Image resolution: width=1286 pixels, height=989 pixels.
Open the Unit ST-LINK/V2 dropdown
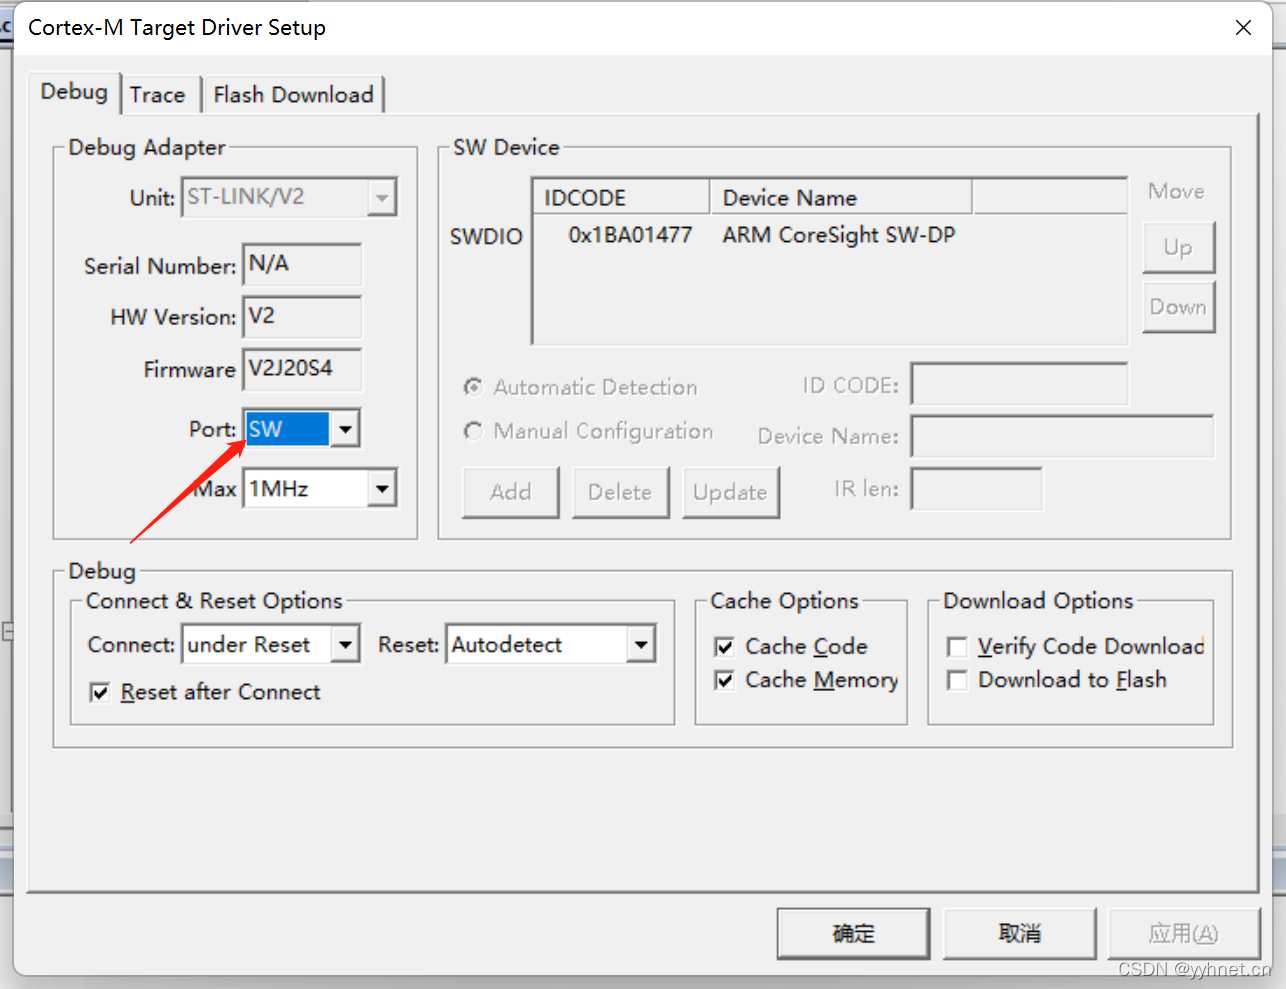click(381, 197)
